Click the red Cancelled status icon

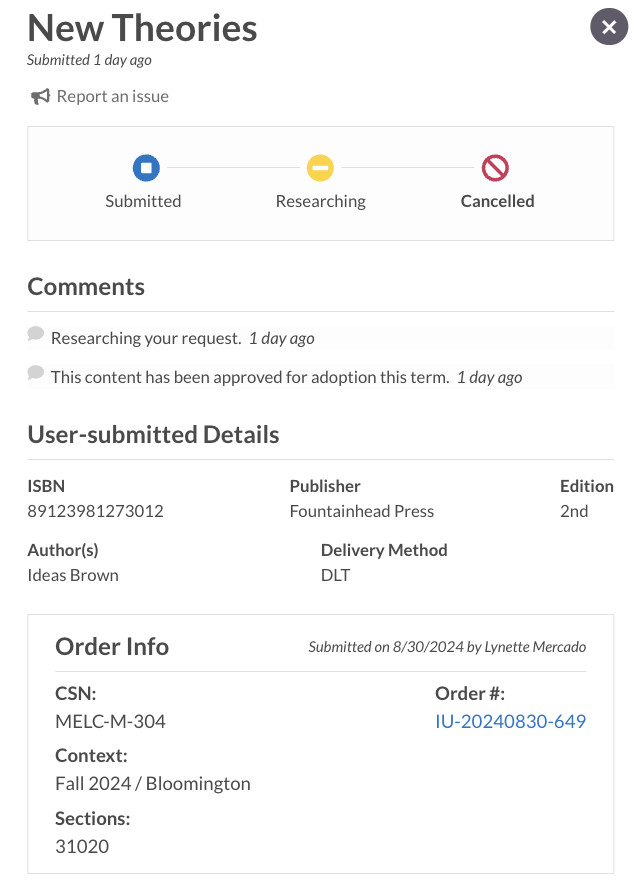point(495,168)
